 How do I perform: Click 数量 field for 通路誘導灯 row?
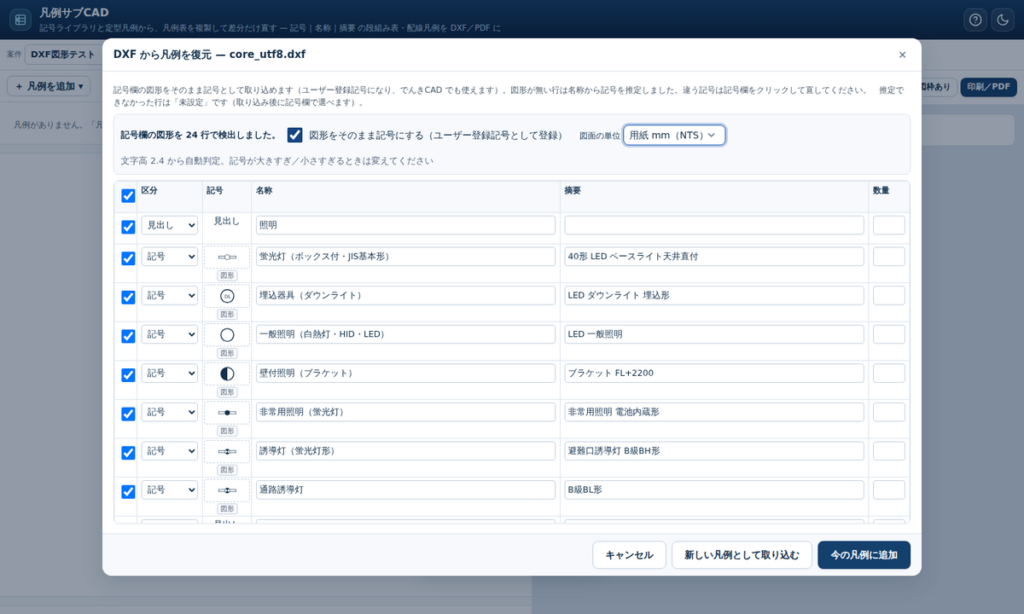click(889, 490)
